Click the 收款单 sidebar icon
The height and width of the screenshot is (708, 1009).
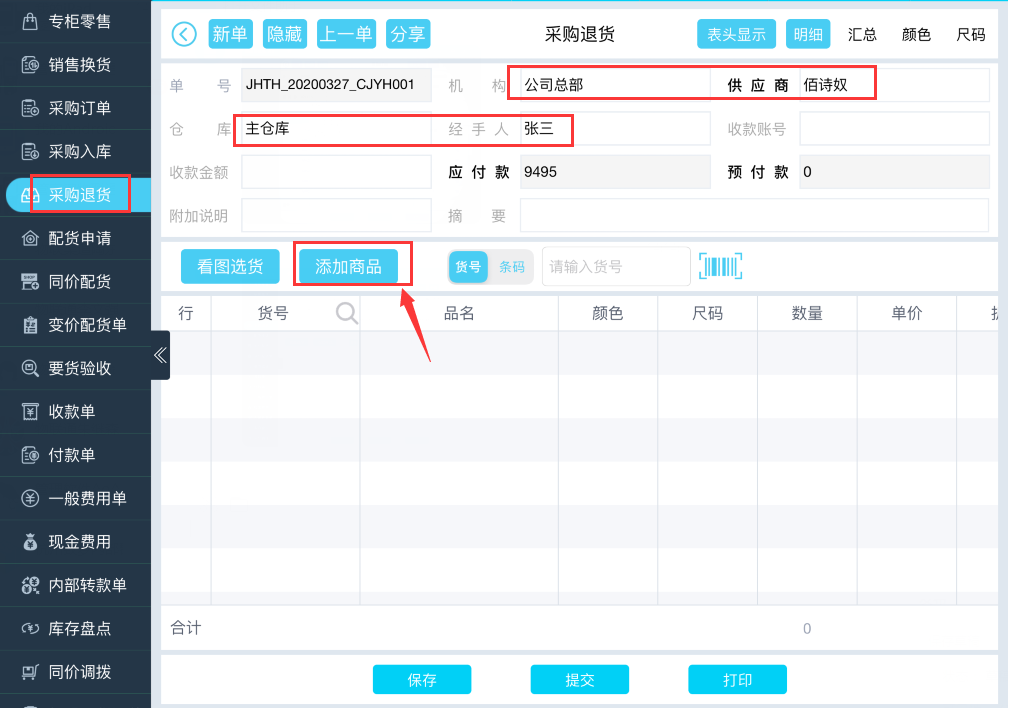pos(30,412)
